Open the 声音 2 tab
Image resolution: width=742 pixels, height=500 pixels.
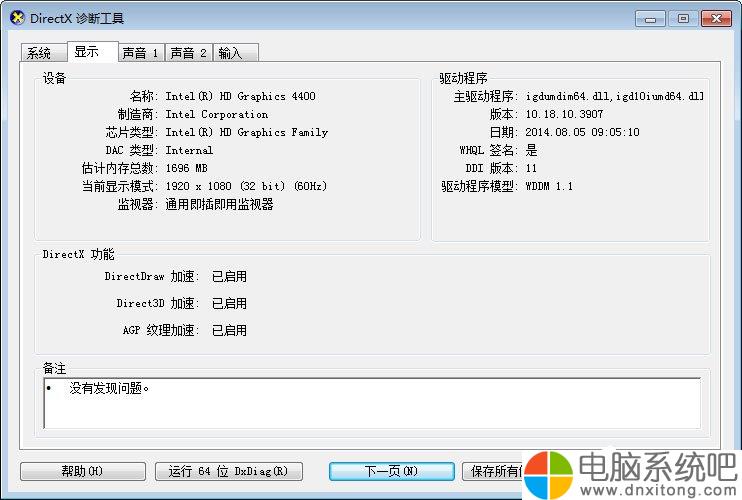[x=188, y=53]
